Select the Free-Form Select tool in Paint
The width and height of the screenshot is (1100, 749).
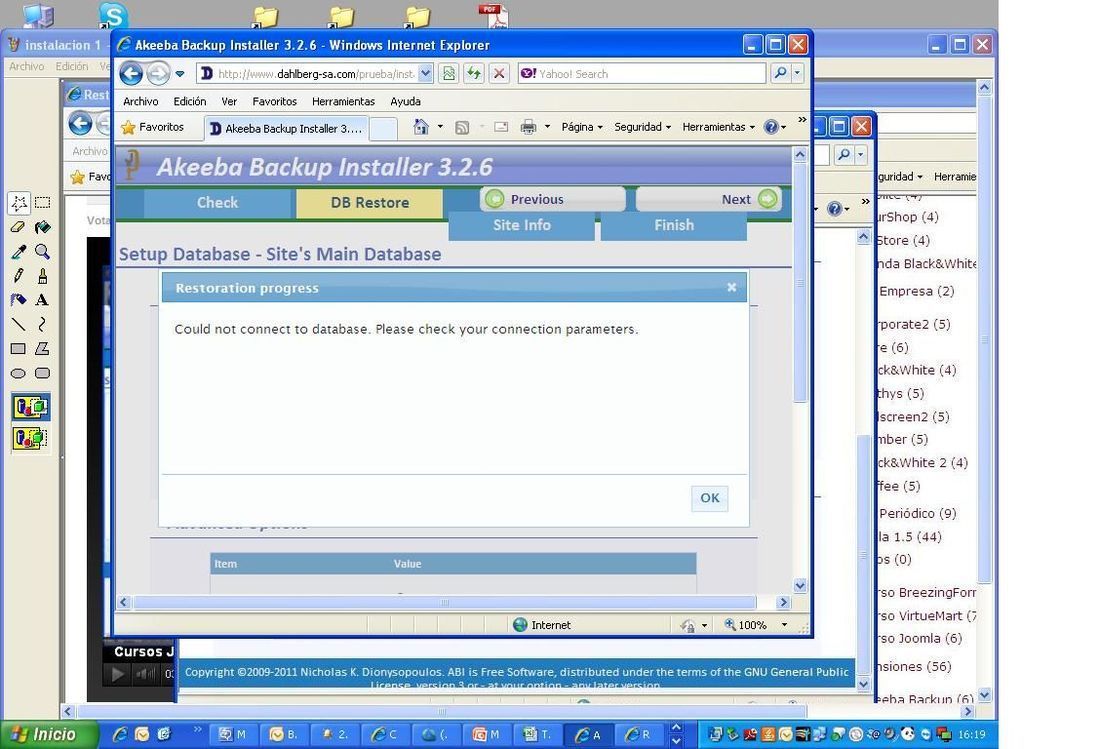point(19,203)
